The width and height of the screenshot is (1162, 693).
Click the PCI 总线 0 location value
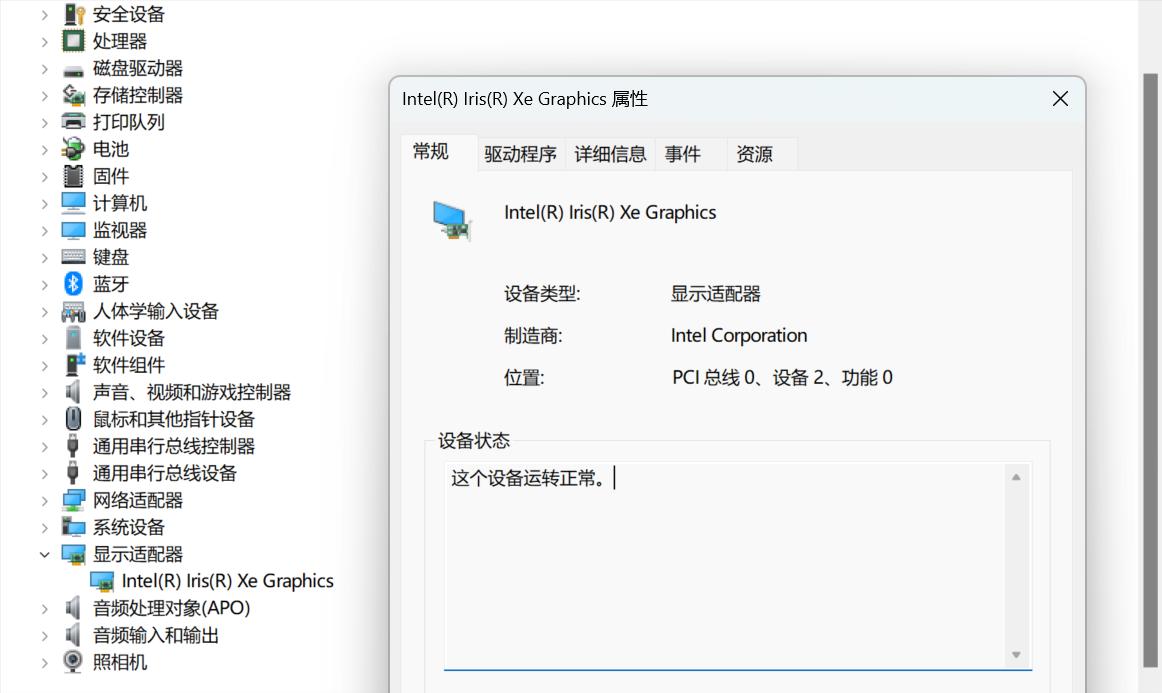point(782,377)
